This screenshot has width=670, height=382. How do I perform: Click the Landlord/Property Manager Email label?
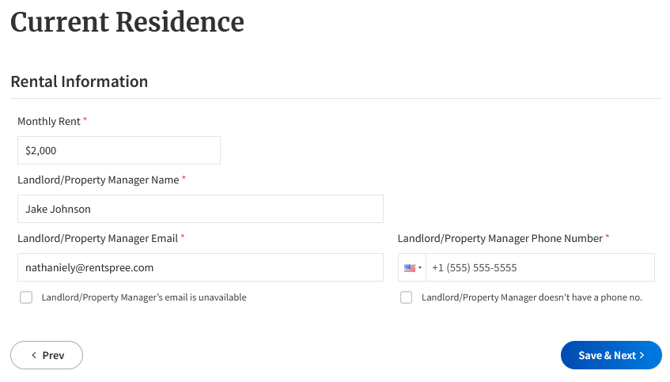[x=97, y=238]
